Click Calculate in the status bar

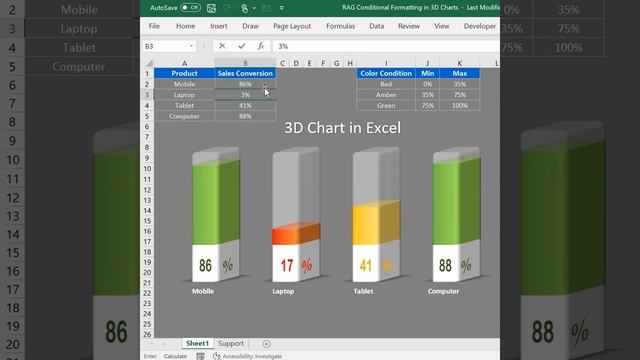tap(175, 356)
